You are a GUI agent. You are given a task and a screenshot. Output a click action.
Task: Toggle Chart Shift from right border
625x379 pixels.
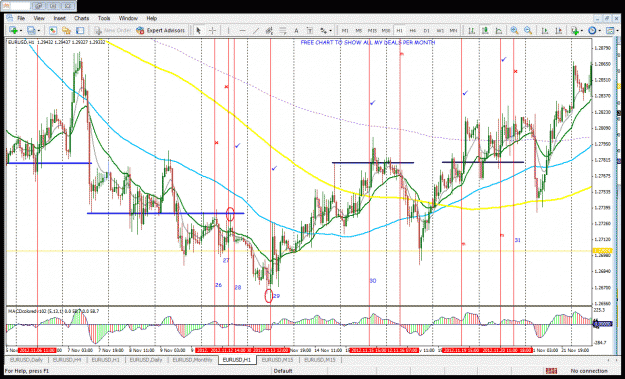pos(558,30)
